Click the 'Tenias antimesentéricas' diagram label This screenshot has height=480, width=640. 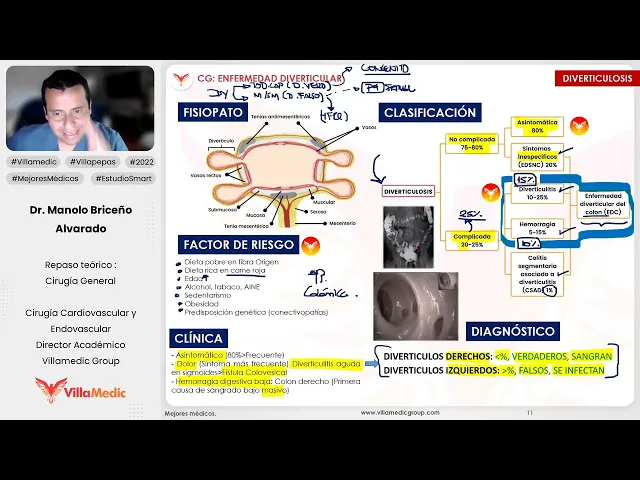(x=280, y=117)
